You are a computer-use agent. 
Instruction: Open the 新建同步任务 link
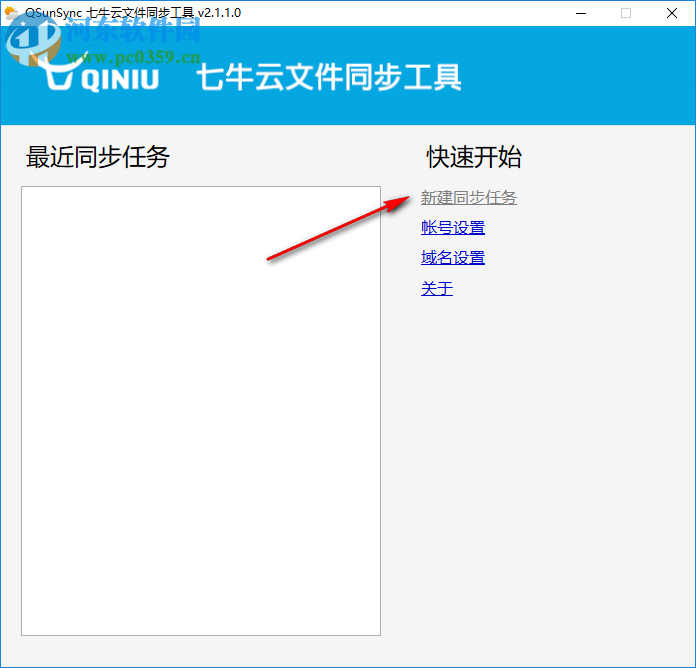point(468,198)
